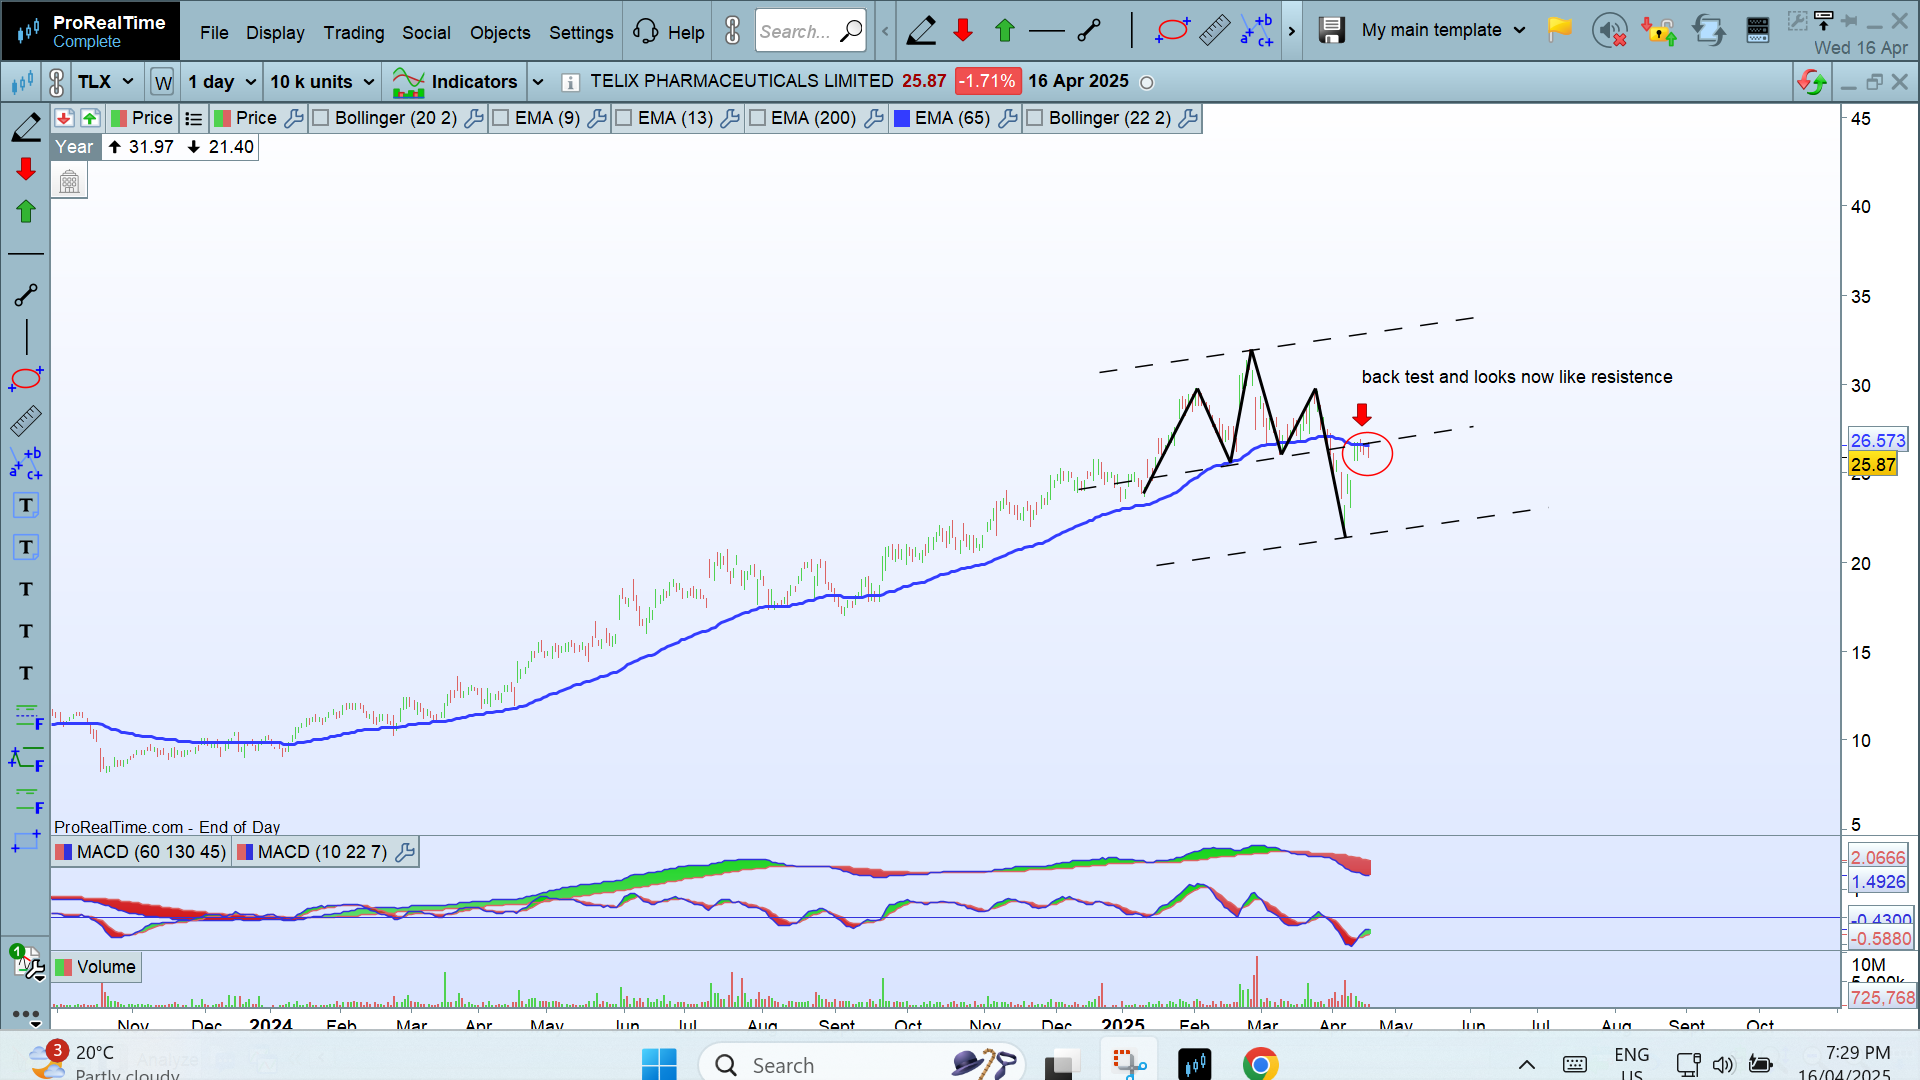Expand the dropdown arrow next to Indicators
This screenshot has height=1080, width=1920.
[x=538, y=82]
